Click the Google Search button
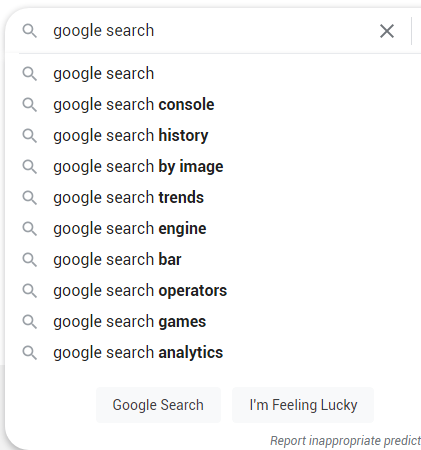 point(158,405)
